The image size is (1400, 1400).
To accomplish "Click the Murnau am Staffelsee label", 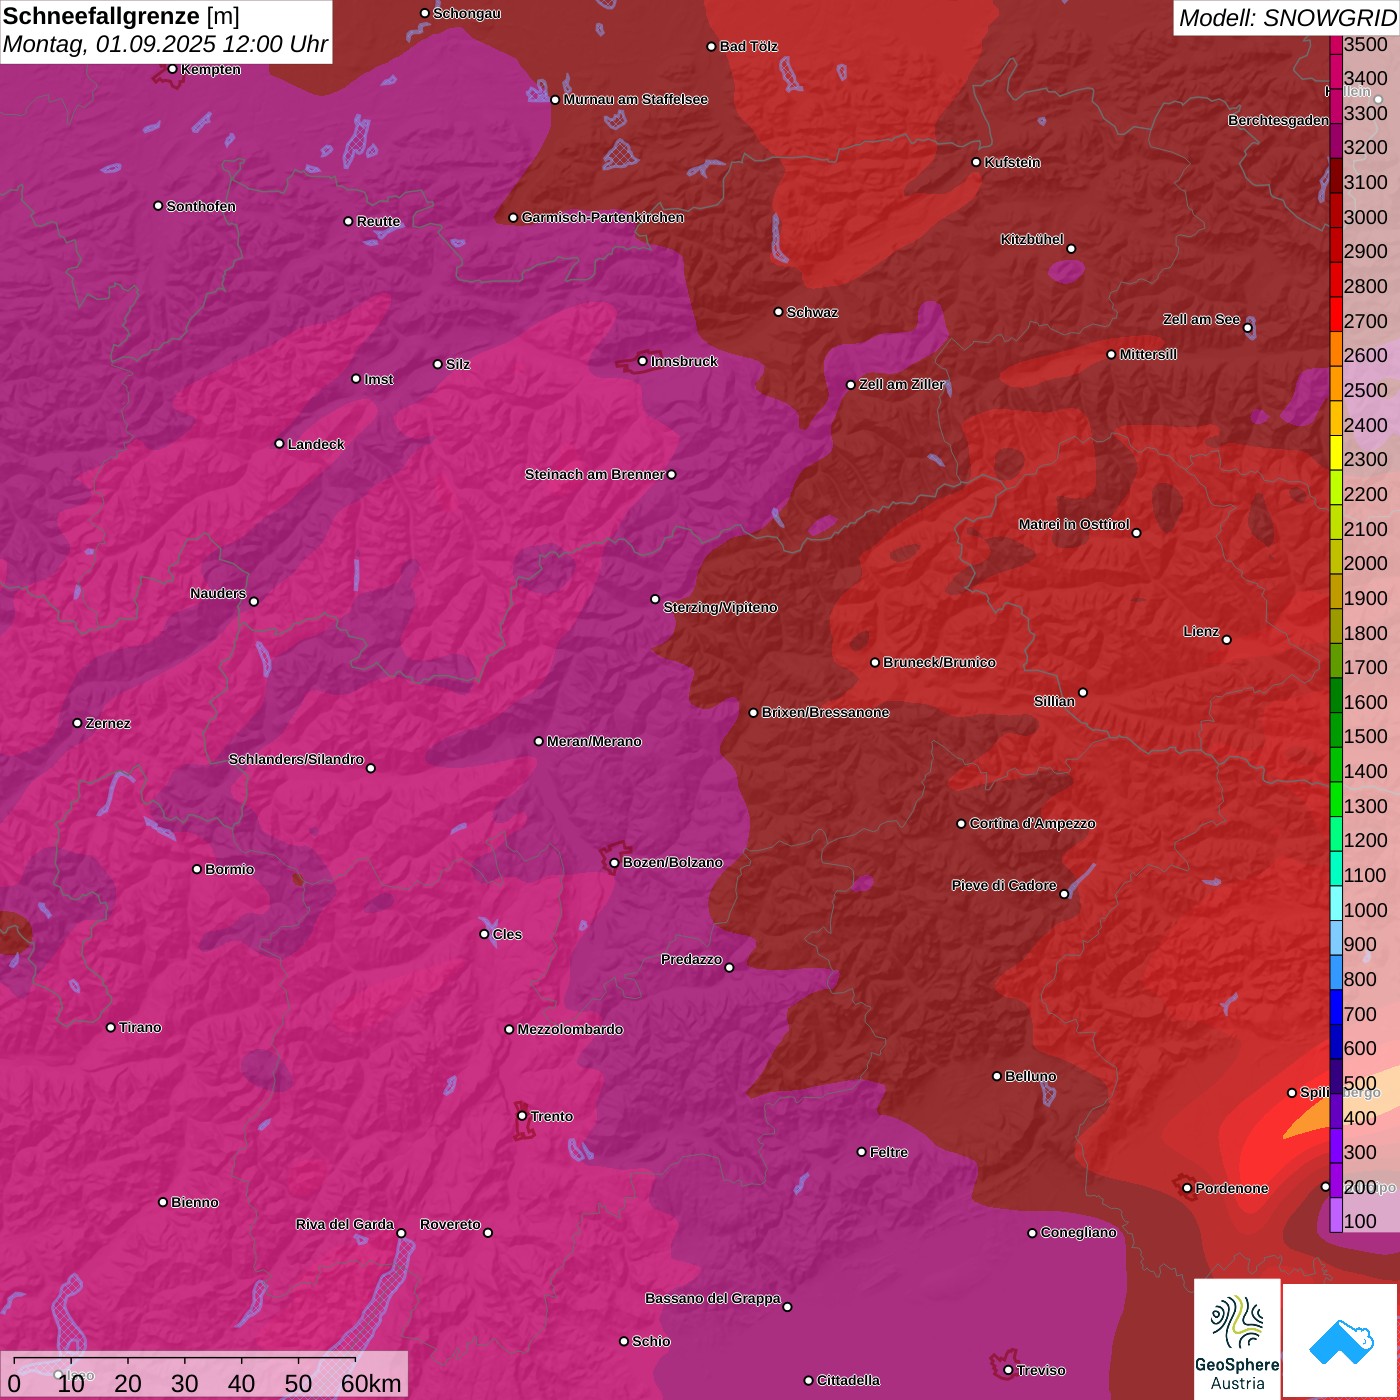I will pos(636,99).
